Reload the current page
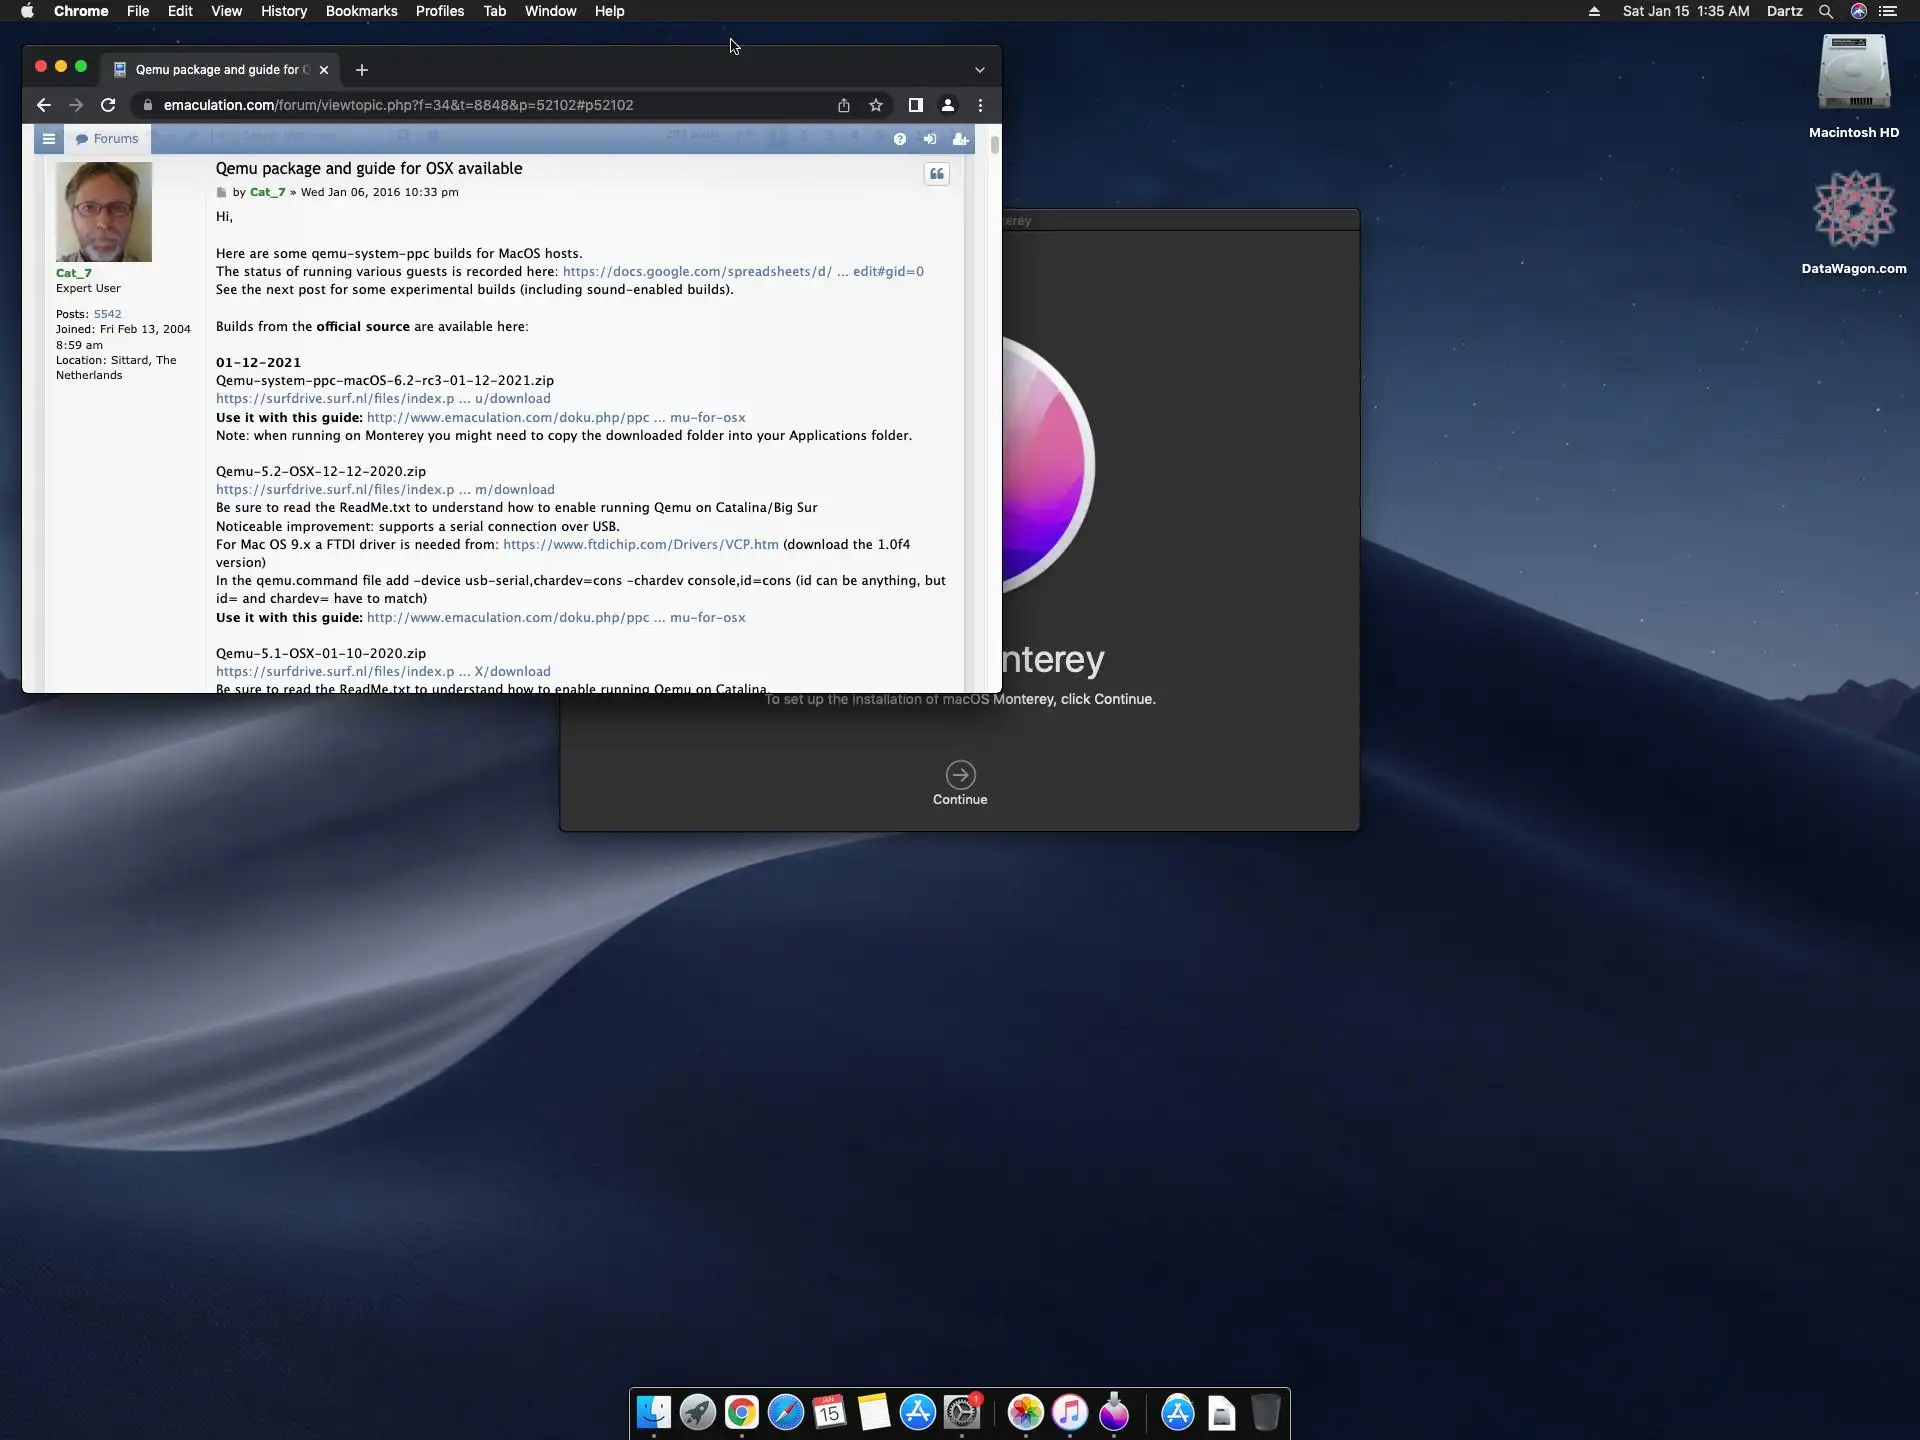Screen dimensions: 1920x1440 pyautogui.click(x=108, y=105)
